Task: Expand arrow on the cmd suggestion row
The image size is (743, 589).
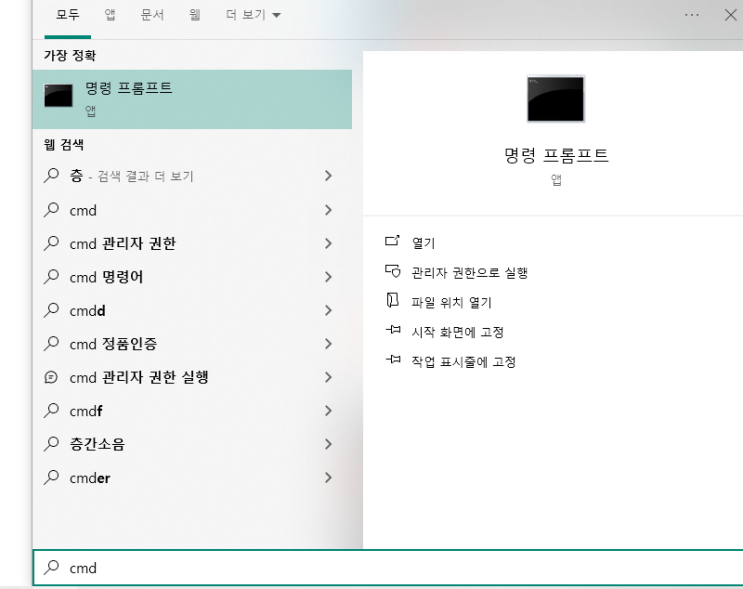Action: (x=328, y=210)
